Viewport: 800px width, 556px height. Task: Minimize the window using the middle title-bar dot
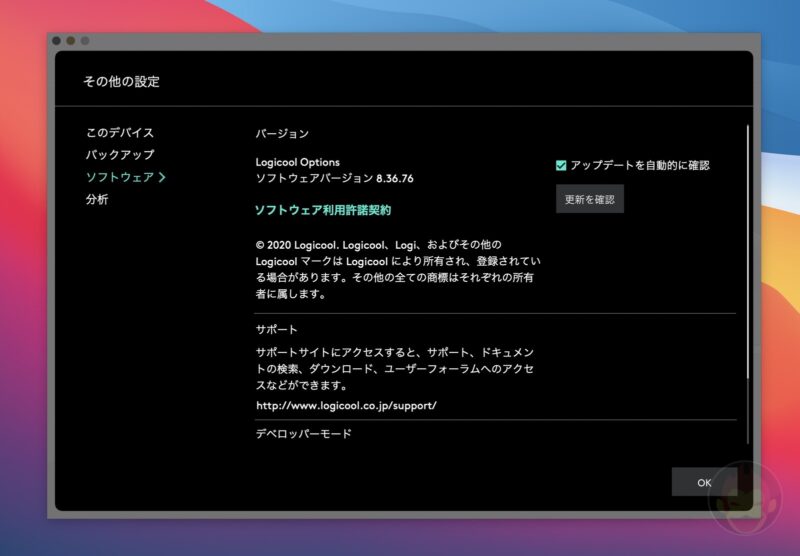click(x=71, y=40)
